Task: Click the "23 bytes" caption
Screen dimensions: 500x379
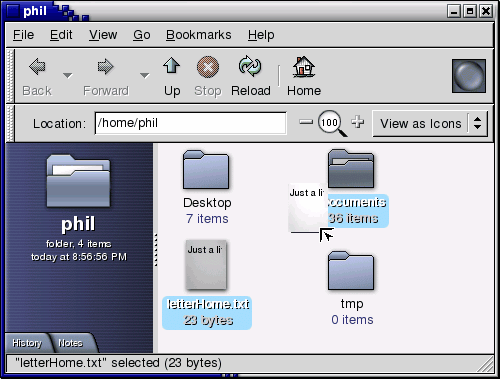Action: pyautogui.click(x=208, y=320)
